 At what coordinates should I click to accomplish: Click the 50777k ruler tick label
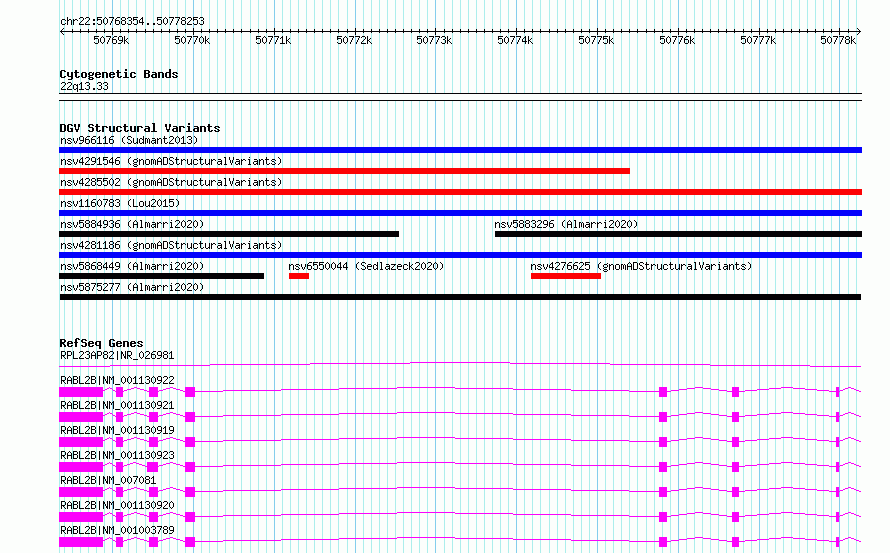(x=758, y=40)
